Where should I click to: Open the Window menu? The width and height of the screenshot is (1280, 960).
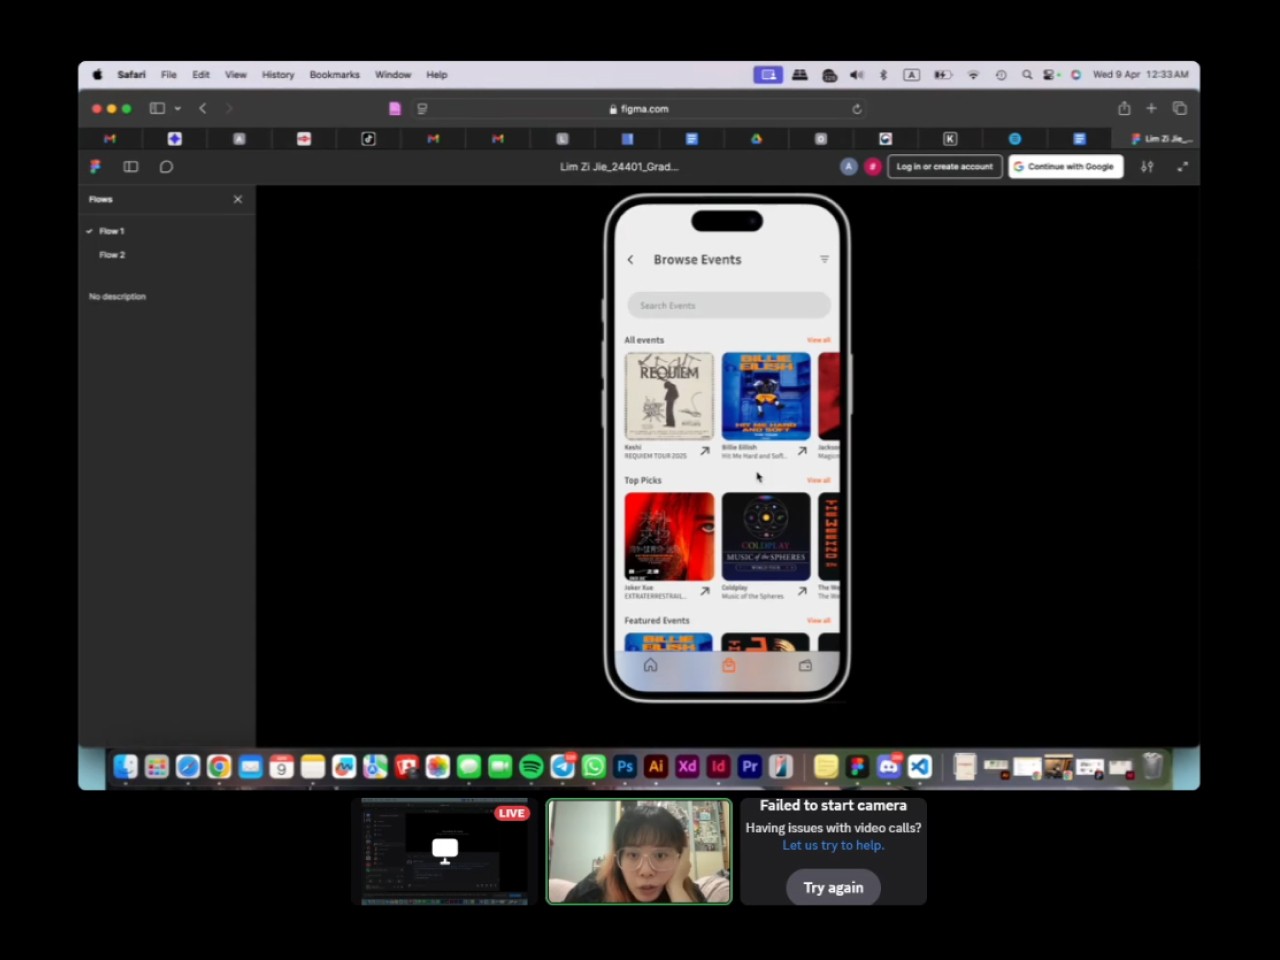pos(393,75)
